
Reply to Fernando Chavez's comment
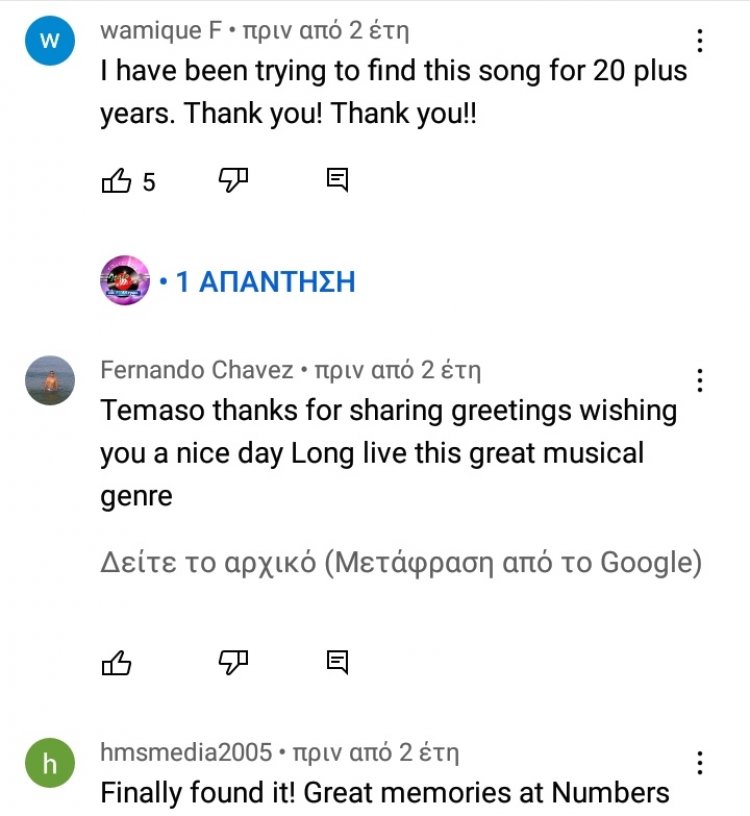tap(338, 661)
